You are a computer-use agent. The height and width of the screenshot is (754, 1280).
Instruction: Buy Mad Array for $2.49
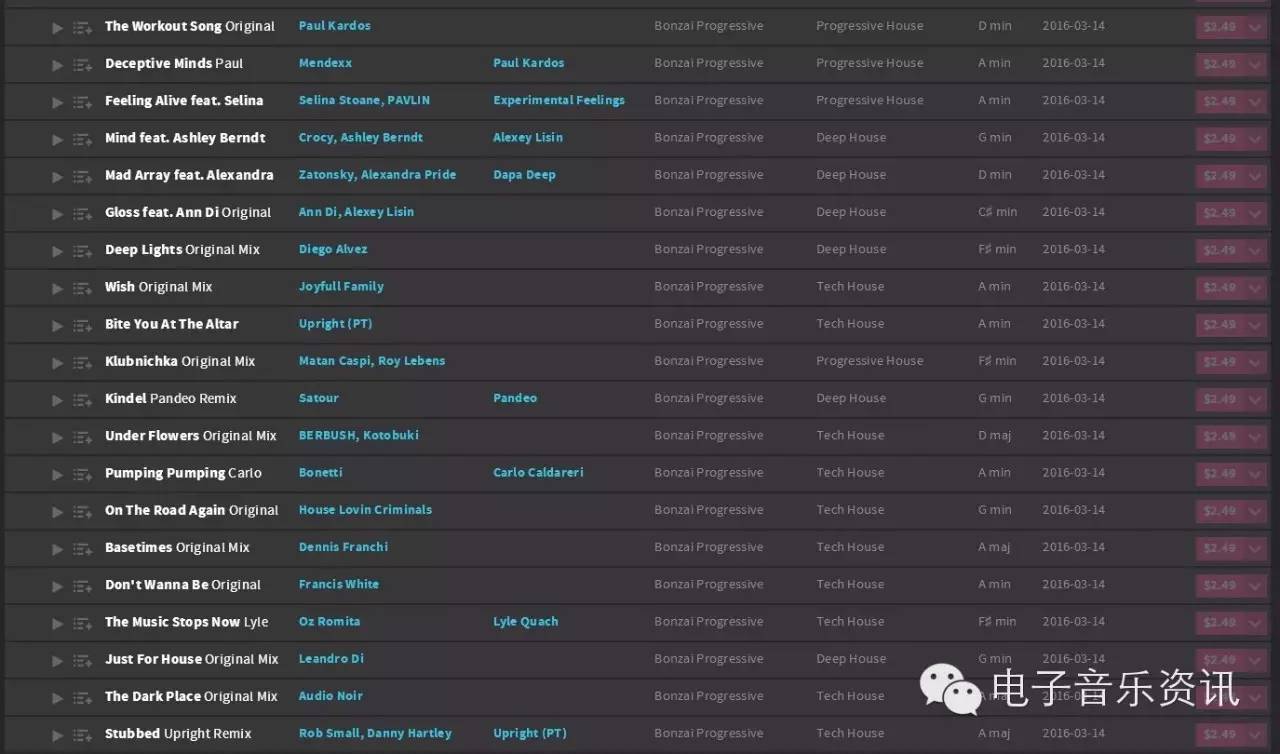pyautogui.click(x=1219, y=176)
